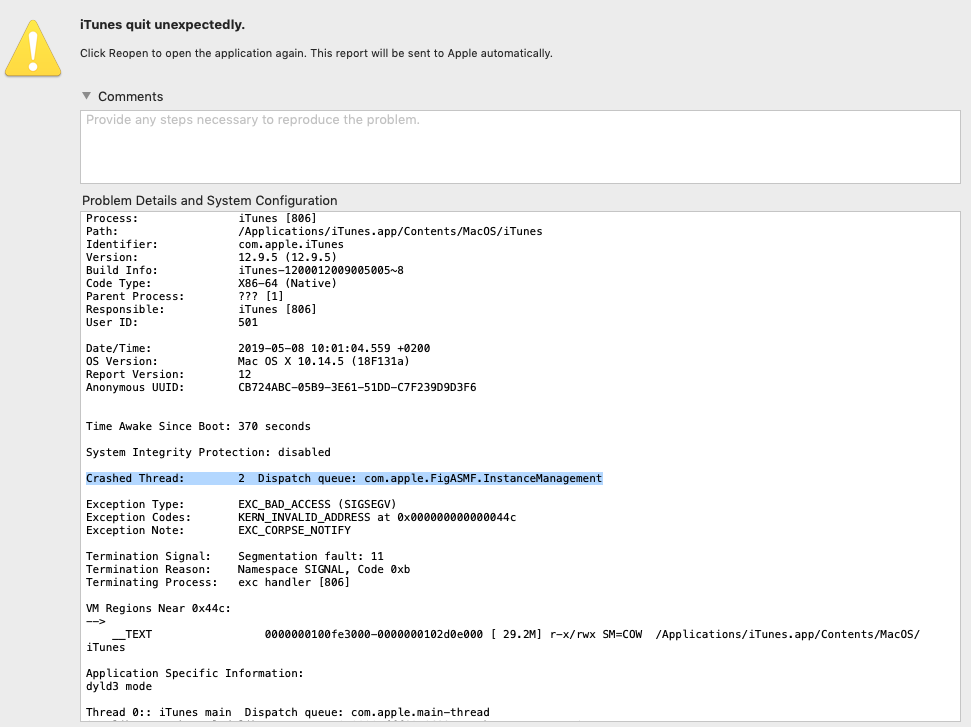Click 'Terminating Process: exc handler [806]' line

pyautogui.click(x=218, y=582)
